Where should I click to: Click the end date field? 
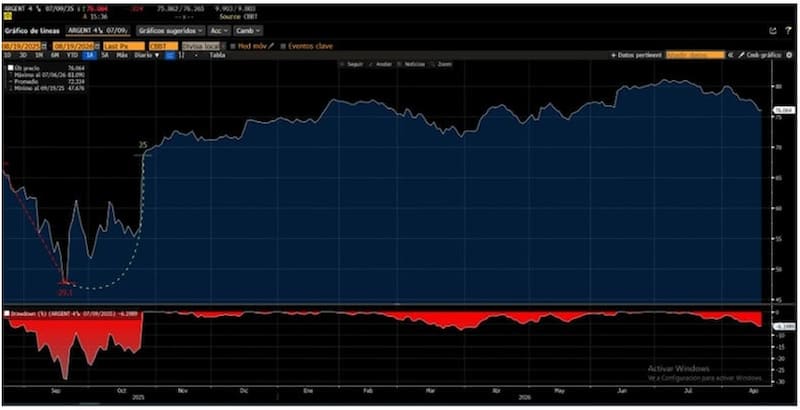tap(73, 46)
